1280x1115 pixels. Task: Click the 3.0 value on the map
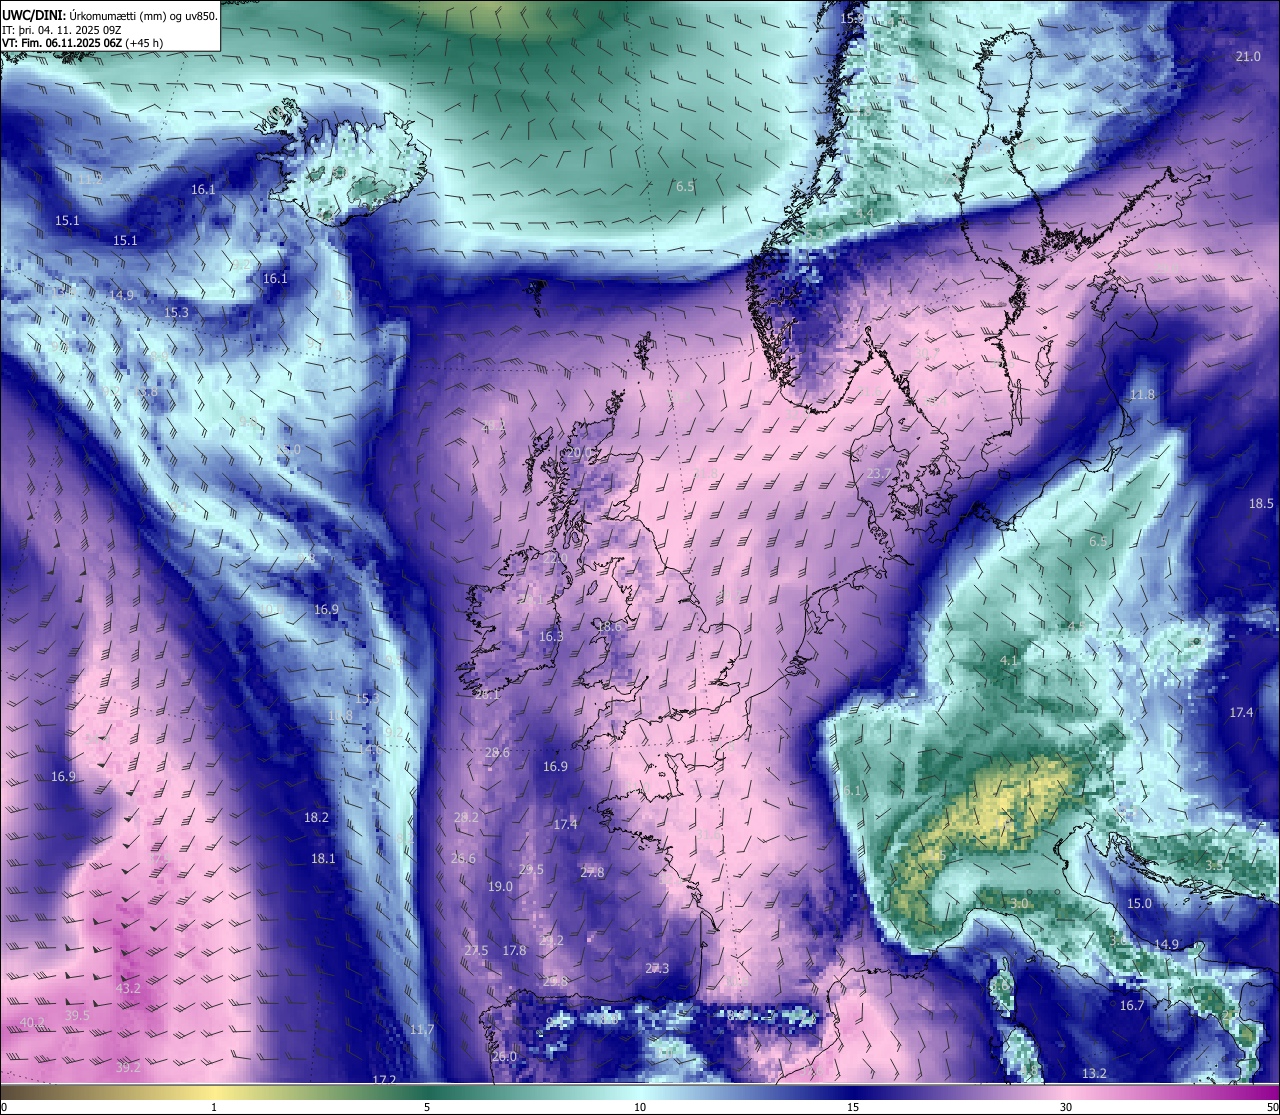click(x=1019, y=903)
